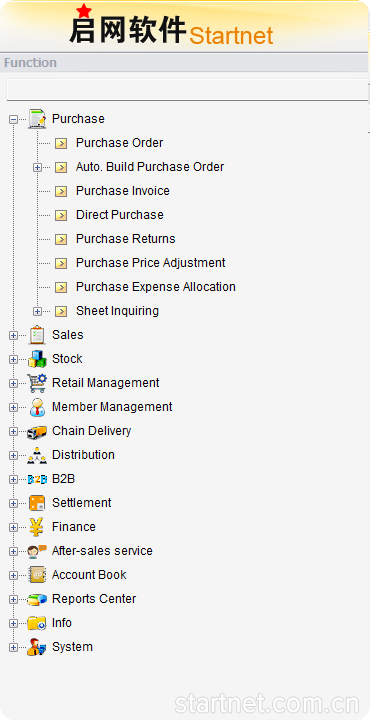Viewport: 370px width, 720px height.
Task: Expand the Sheet Inquiring node
Action: coord(38,311)
